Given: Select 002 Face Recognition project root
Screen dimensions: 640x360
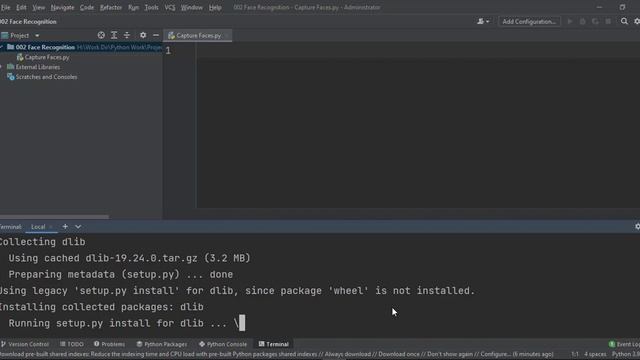Looking at the screenshot, I should coord(45,47).
